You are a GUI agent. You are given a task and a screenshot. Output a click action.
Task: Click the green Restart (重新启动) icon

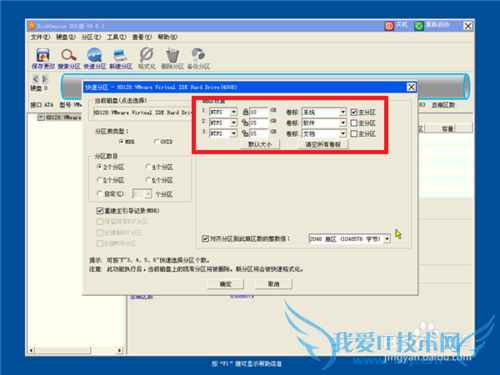tap(419, 26)
